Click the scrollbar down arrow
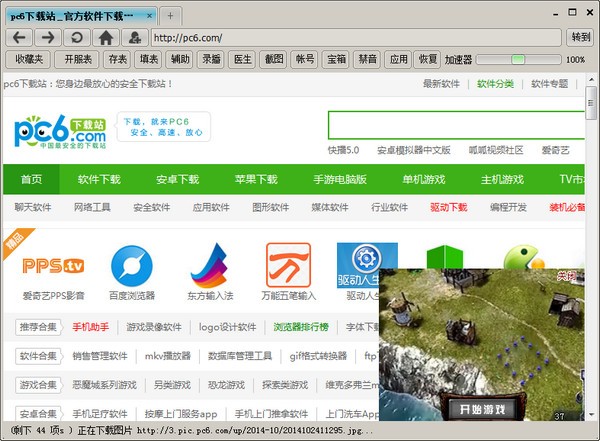 [591, 415]
